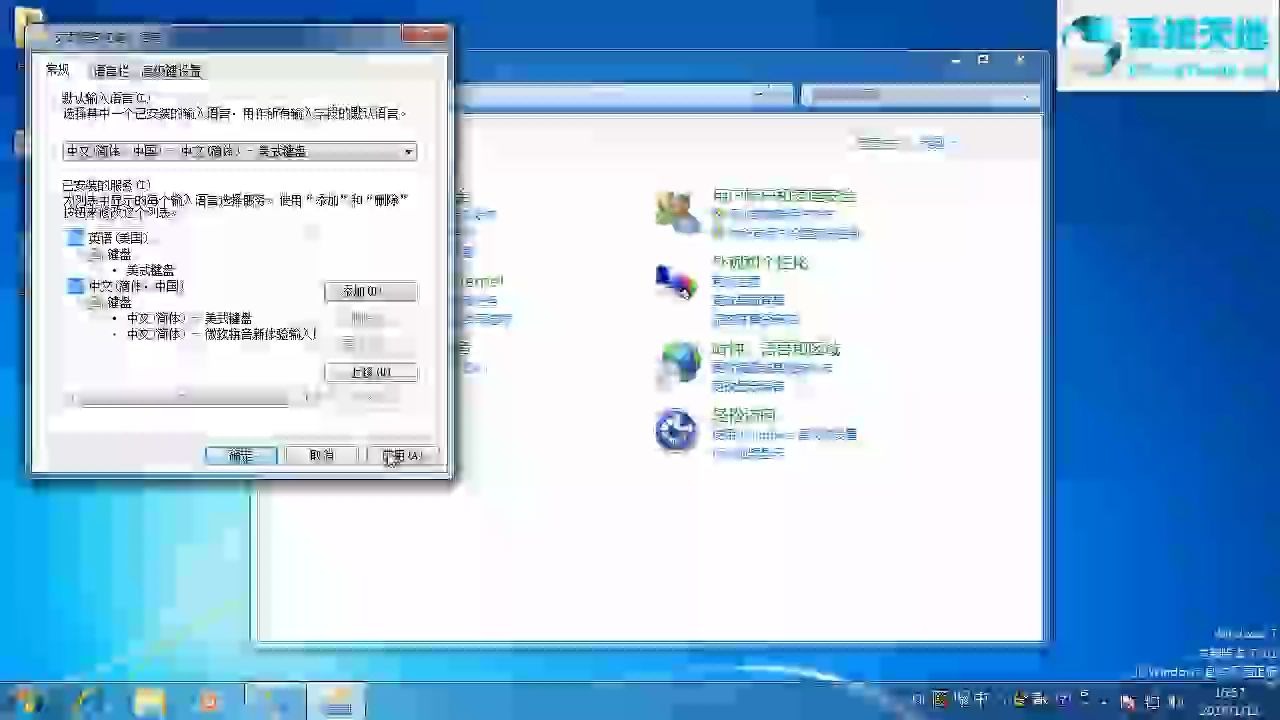
Task: Click the 上移(U) button
Action: tap(371, 372)
